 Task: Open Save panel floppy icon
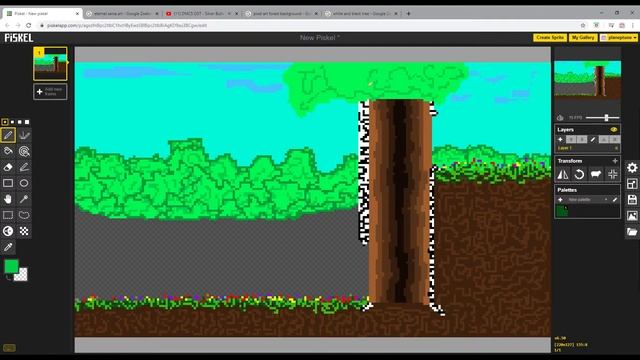point(632,200)
